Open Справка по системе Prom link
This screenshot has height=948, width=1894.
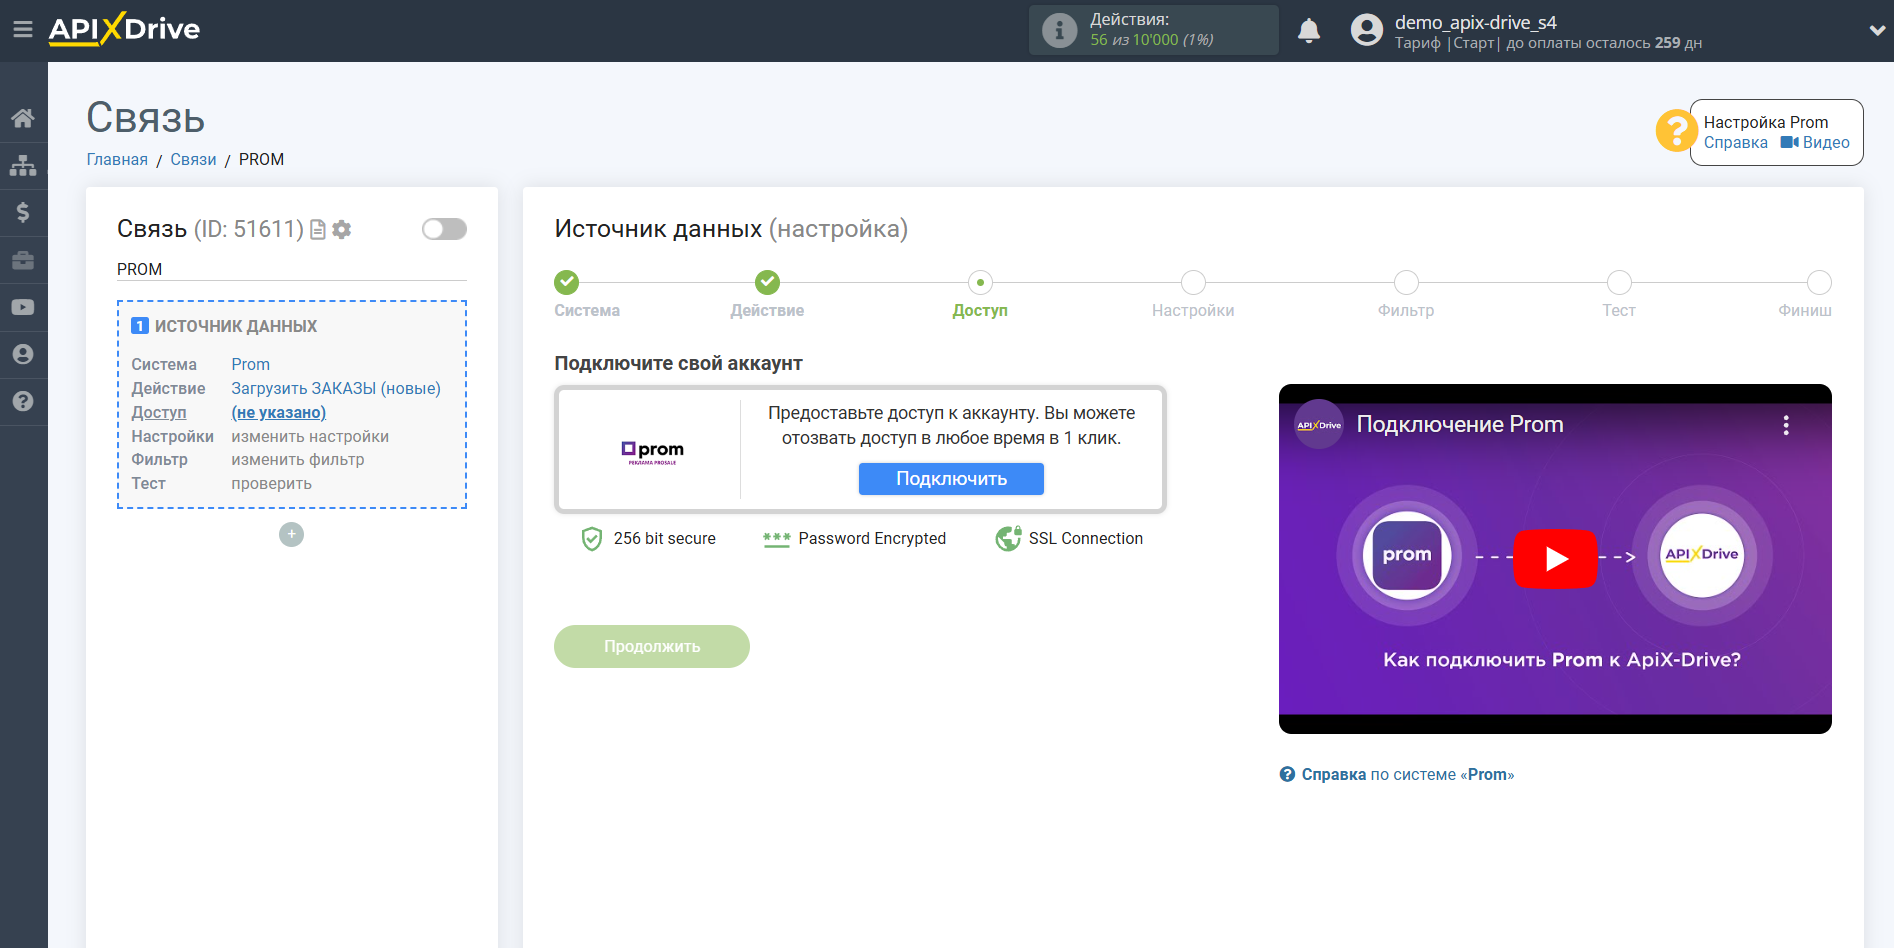pyautogui.click(x=1397, y=774)
